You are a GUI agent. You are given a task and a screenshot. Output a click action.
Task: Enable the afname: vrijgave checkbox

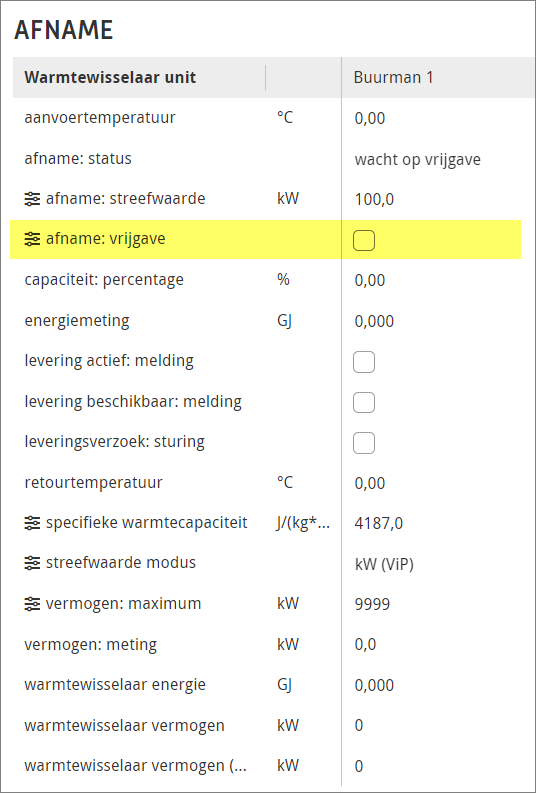364,240
